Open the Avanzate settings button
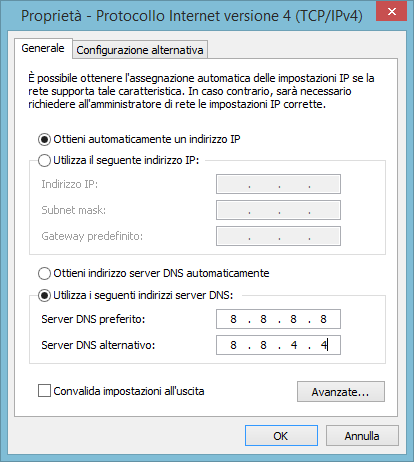 tap(341, 392)
